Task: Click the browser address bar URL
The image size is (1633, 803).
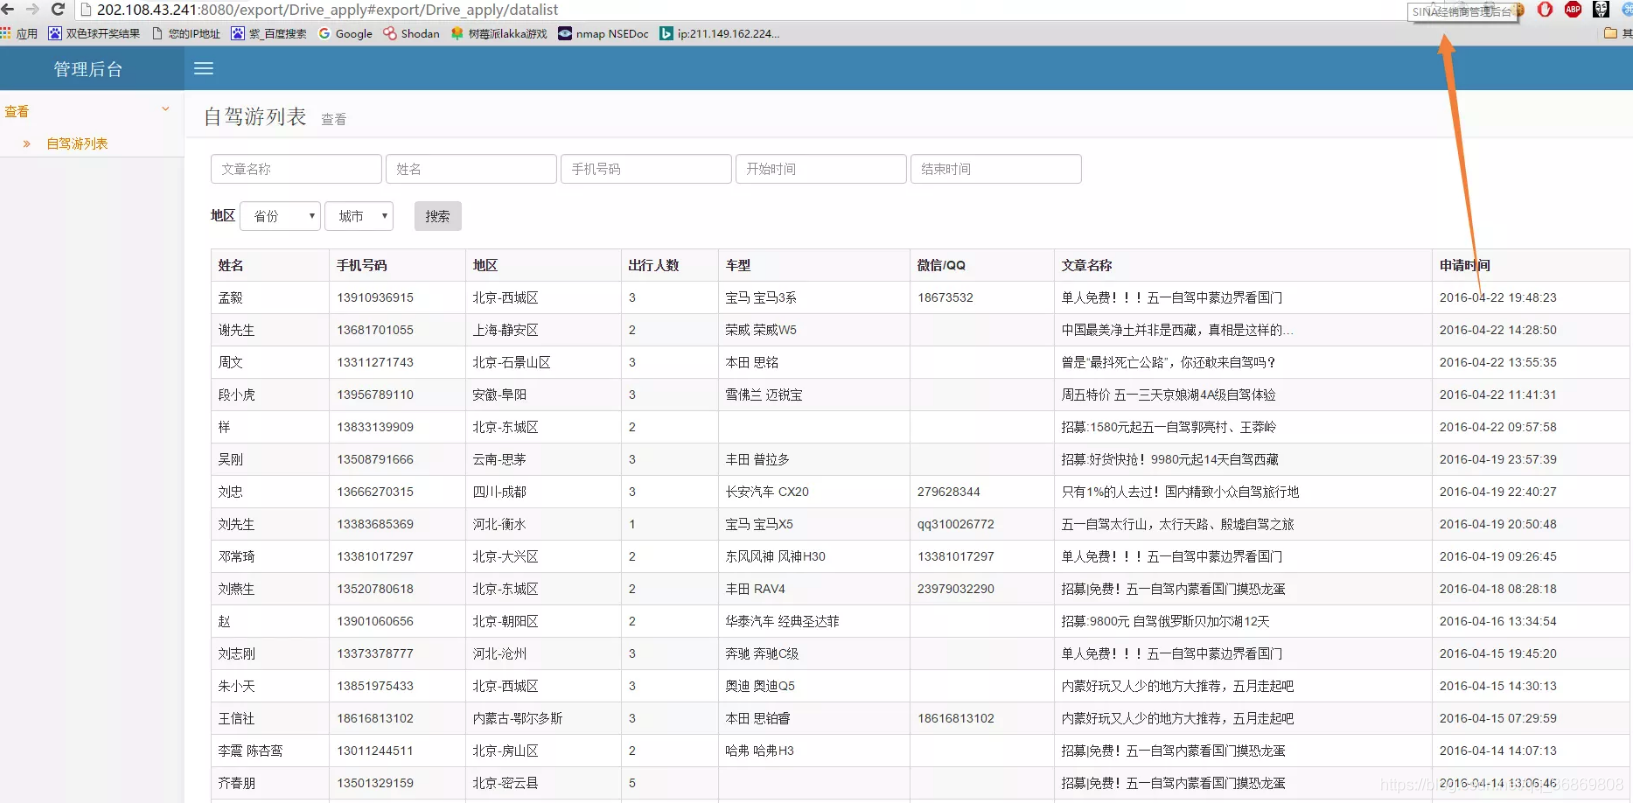Action: pyautogui.click(x=327, y=10)
